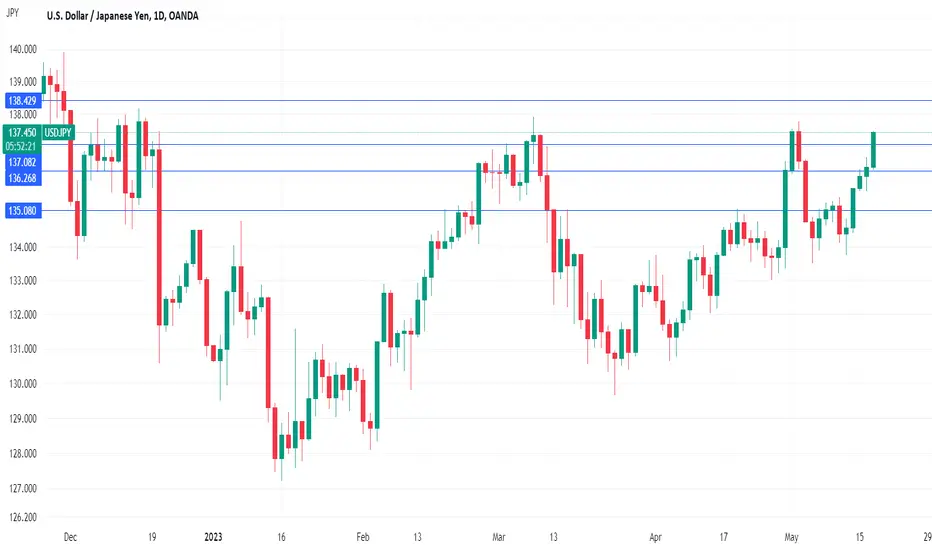Click the May label on time axis
This screenshot has height=550, width=932.
pyautogui.click(x=791, y=537)
